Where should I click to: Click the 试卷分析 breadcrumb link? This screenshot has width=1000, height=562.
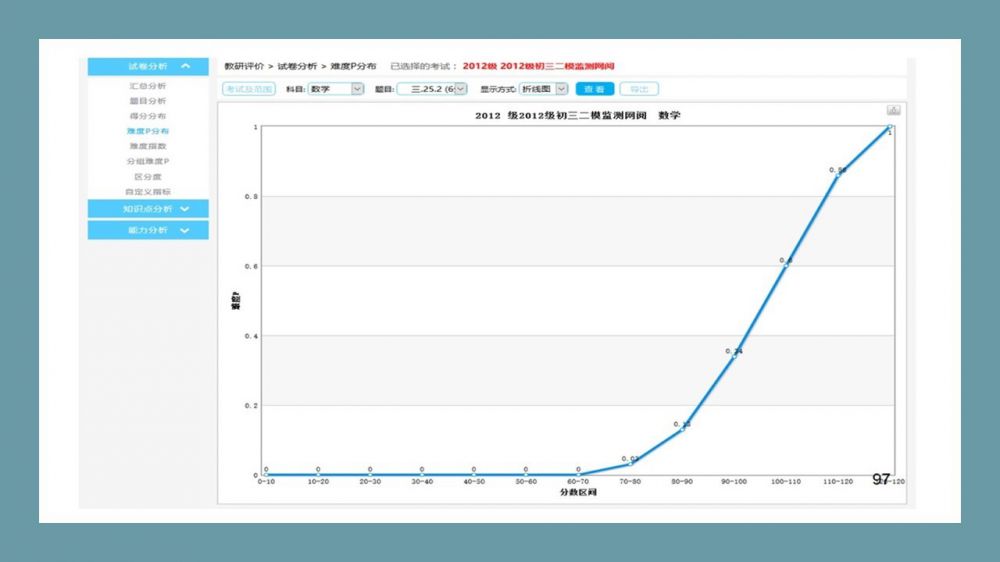pyautogui.click(x=296, y=66)
